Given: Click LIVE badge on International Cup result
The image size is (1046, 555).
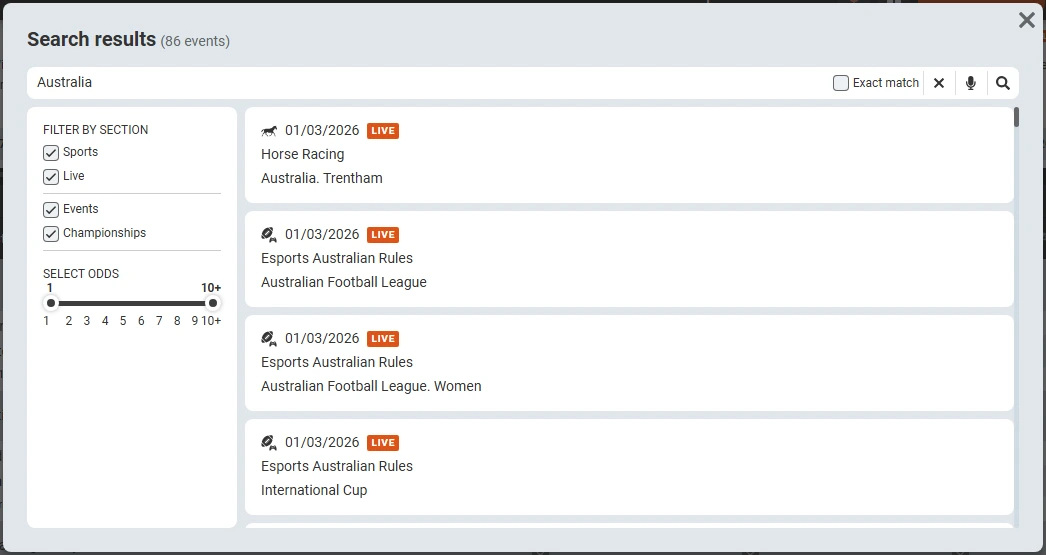Looking at the screenshot, I should [383, 443].
